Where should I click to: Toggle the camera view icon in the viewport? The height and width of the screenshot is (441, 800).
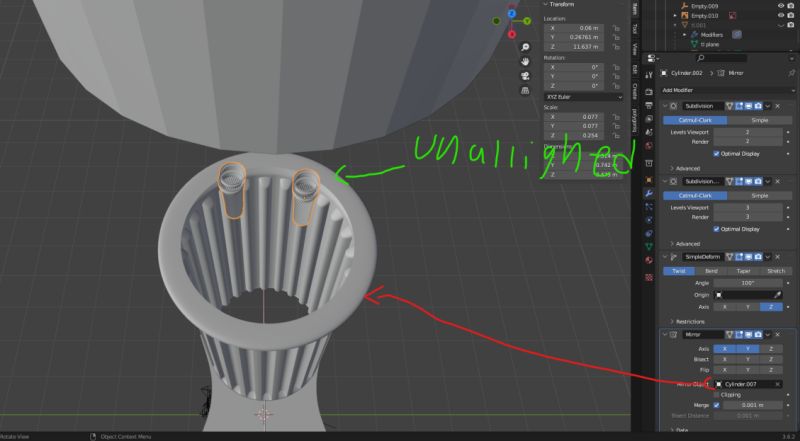coord(525,76)
